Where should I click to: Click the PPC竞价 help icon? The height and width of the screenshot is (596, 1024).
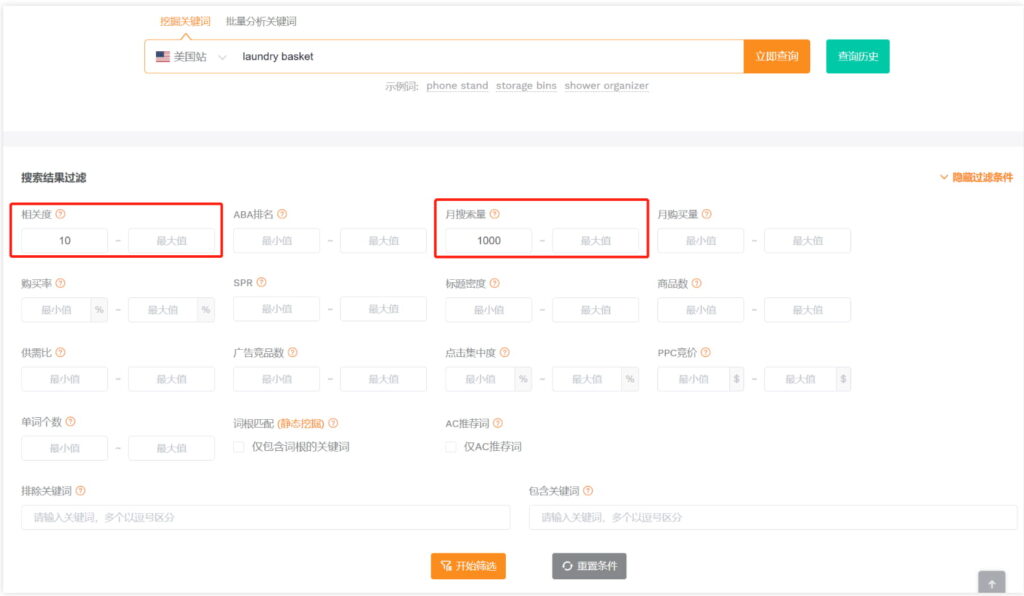(x=705, y=352)
